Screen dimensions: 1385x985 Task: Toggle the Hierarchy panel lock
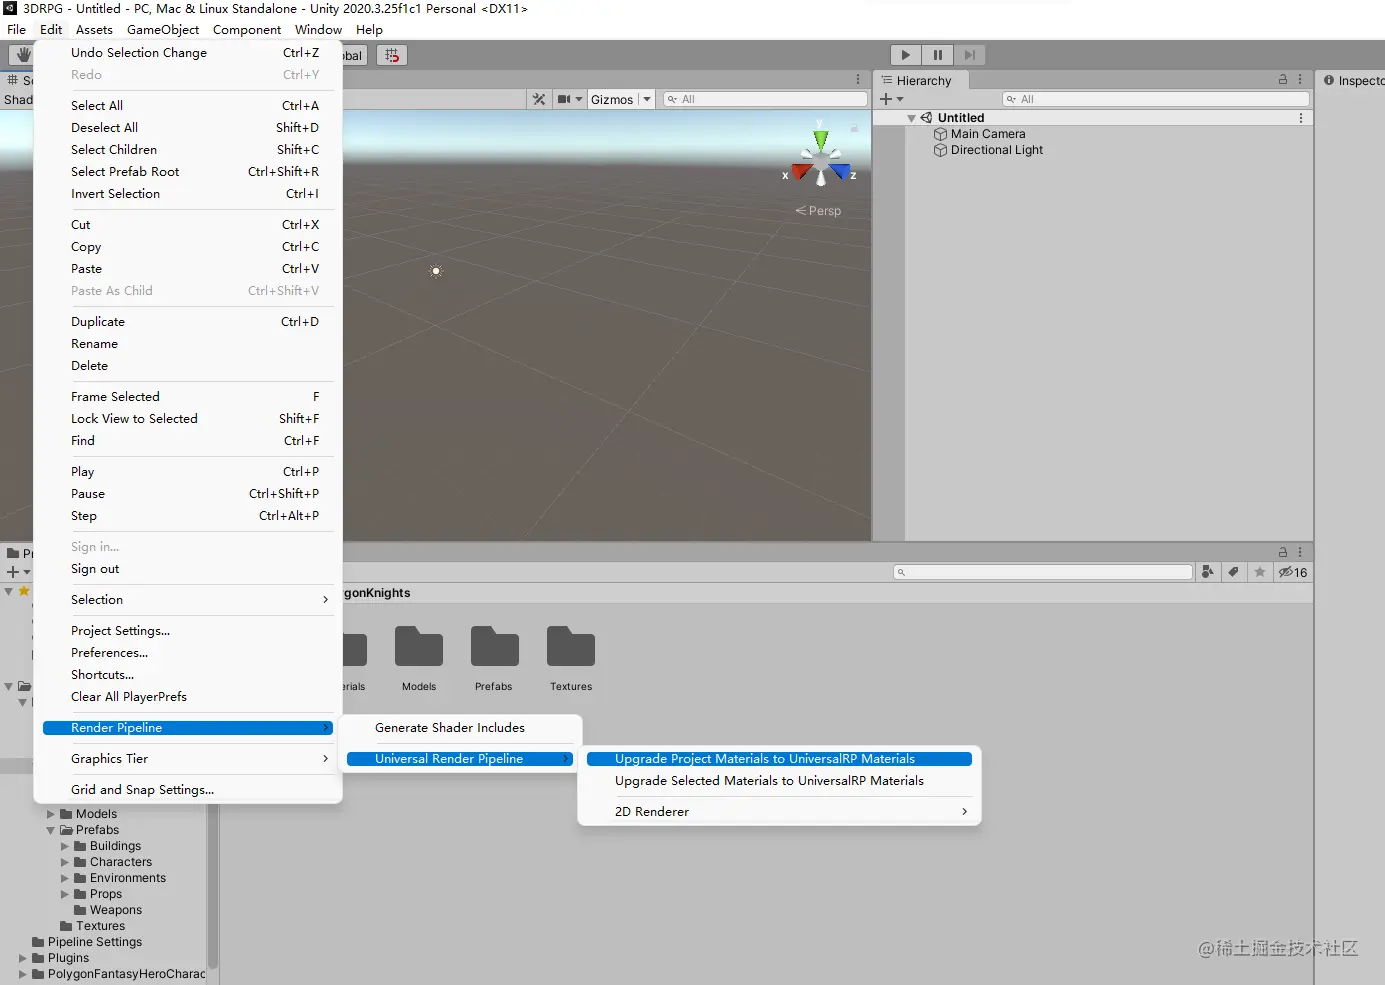click(x=1283, y=79)
